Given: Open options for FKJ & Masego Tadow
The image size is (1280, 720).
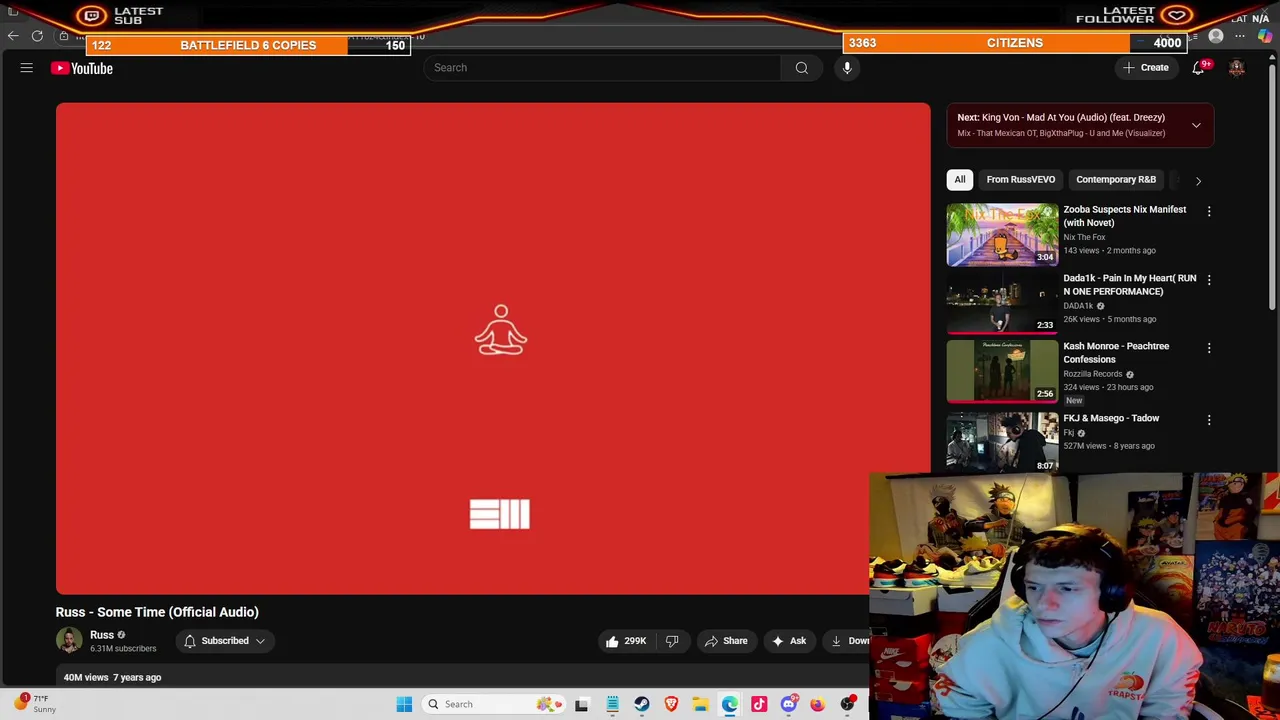Looking at the screenshot, I should [1209, 420].
